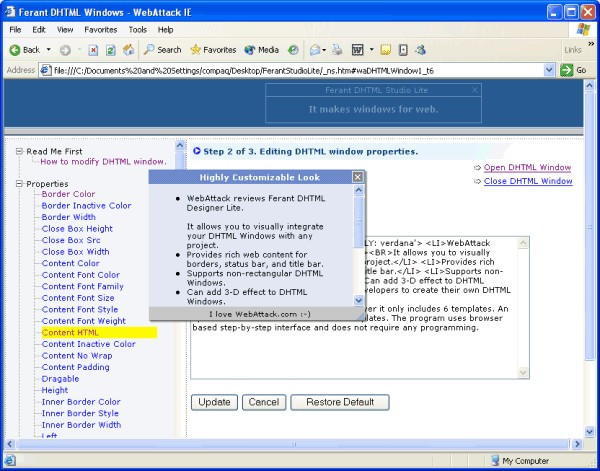Select Inner Border Color property

pyautogui.click(x=81, y=402)
